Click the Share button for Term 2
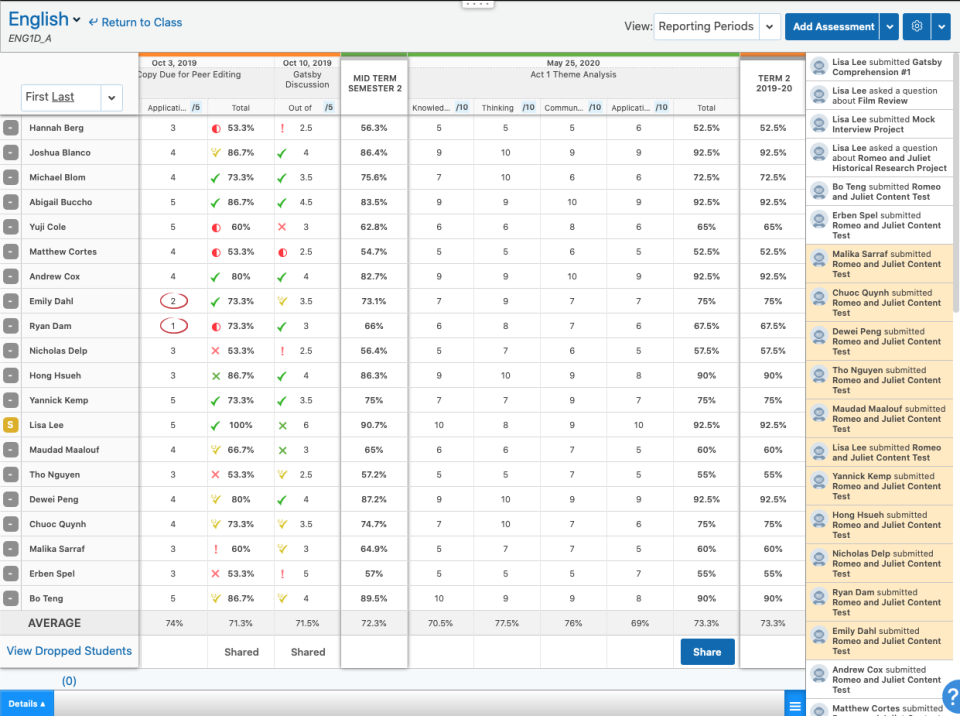960x716 pixels. tap(707, 651)
